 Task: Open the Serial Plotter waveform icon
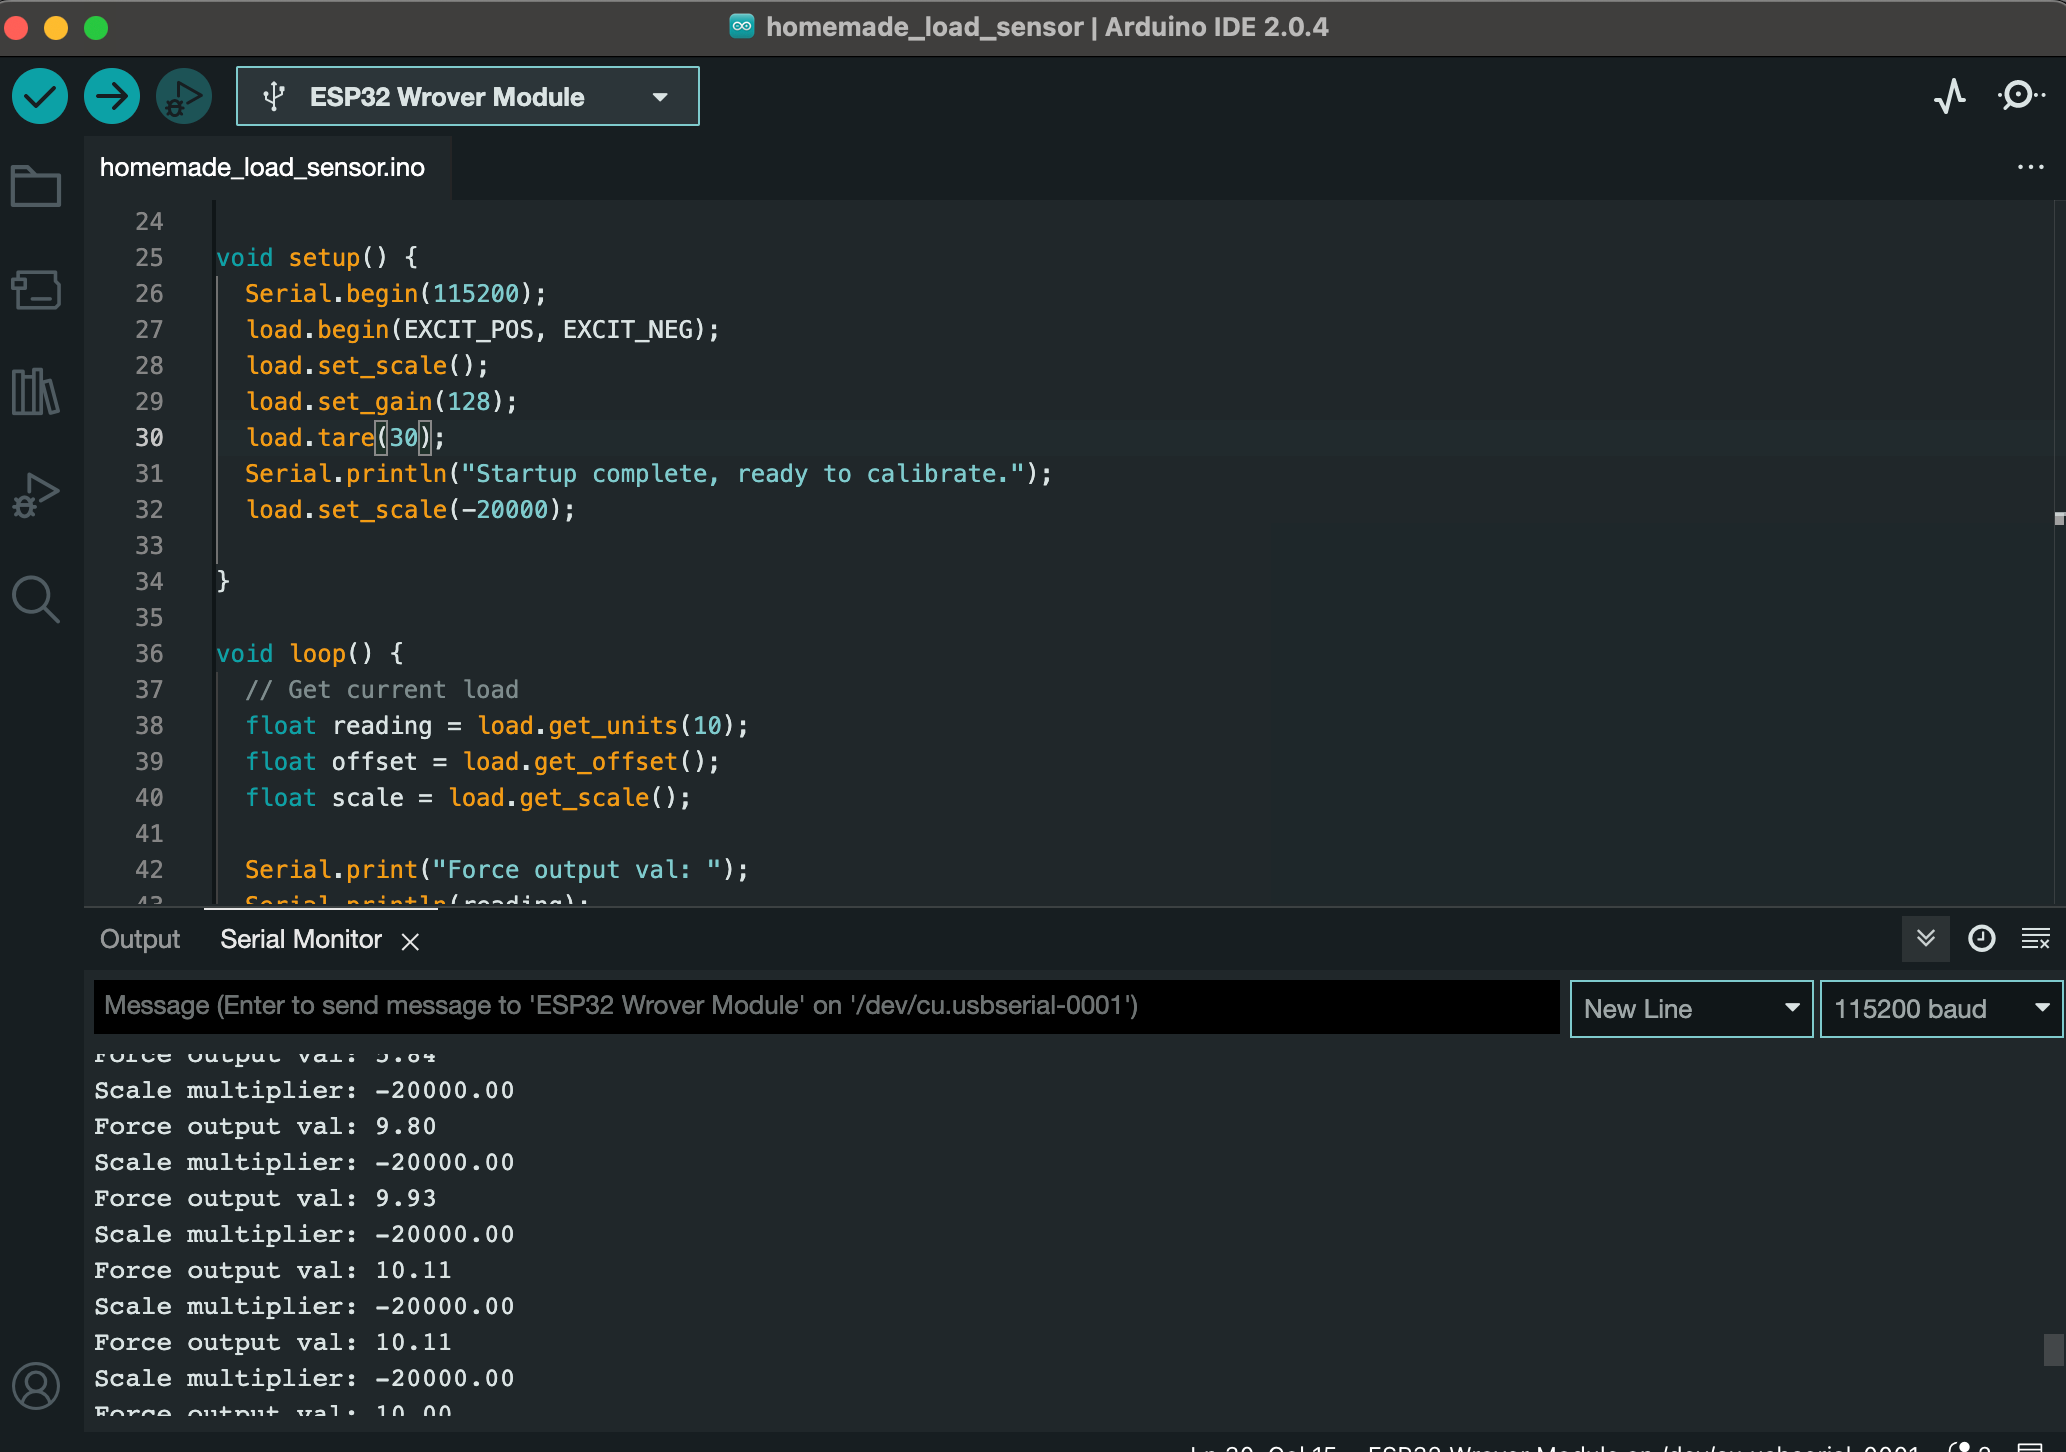click(1950, 97)
